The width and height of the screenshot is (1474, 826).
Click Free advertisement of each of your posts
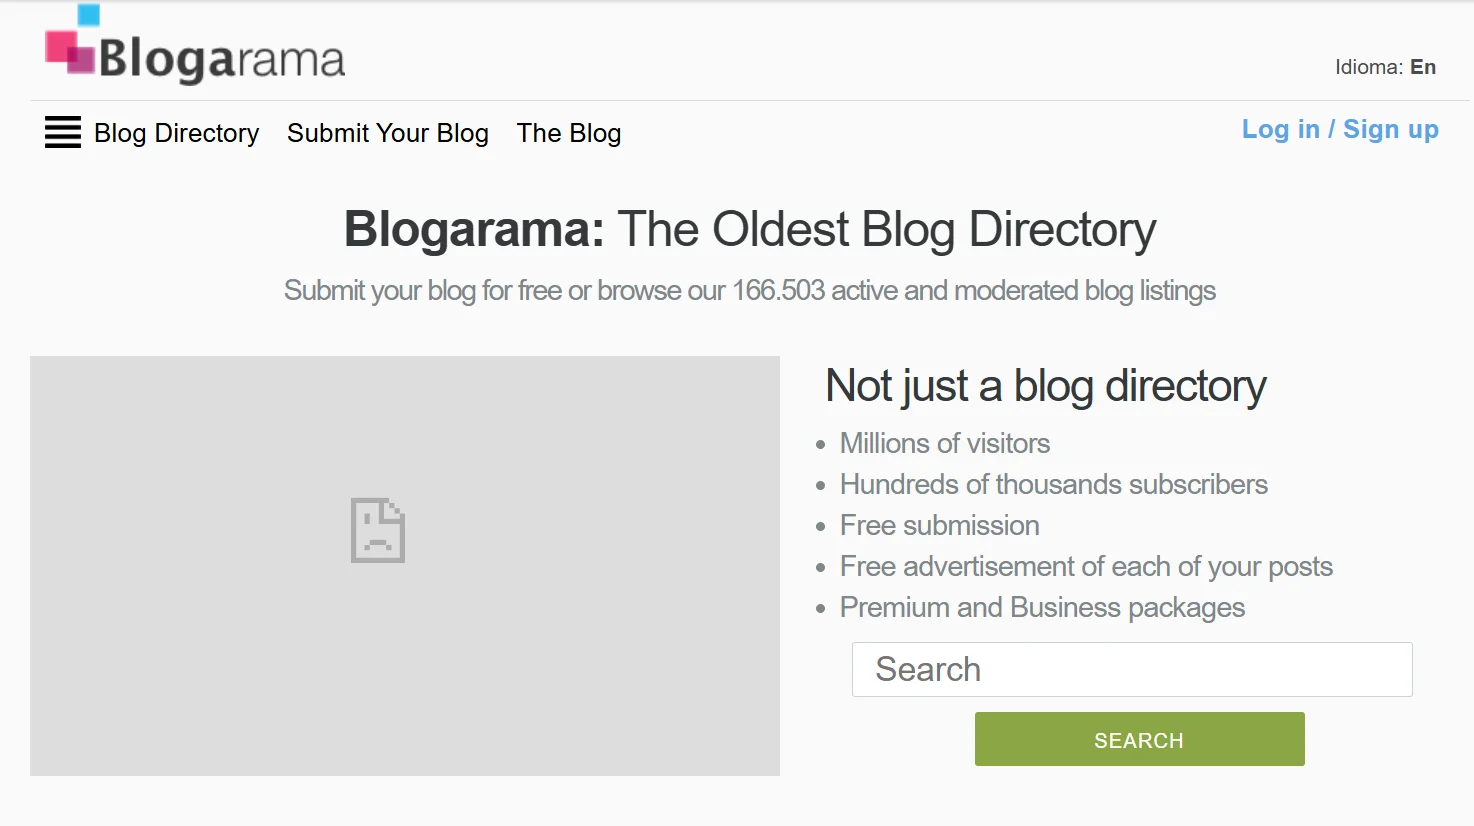[x=1086, y=566]
